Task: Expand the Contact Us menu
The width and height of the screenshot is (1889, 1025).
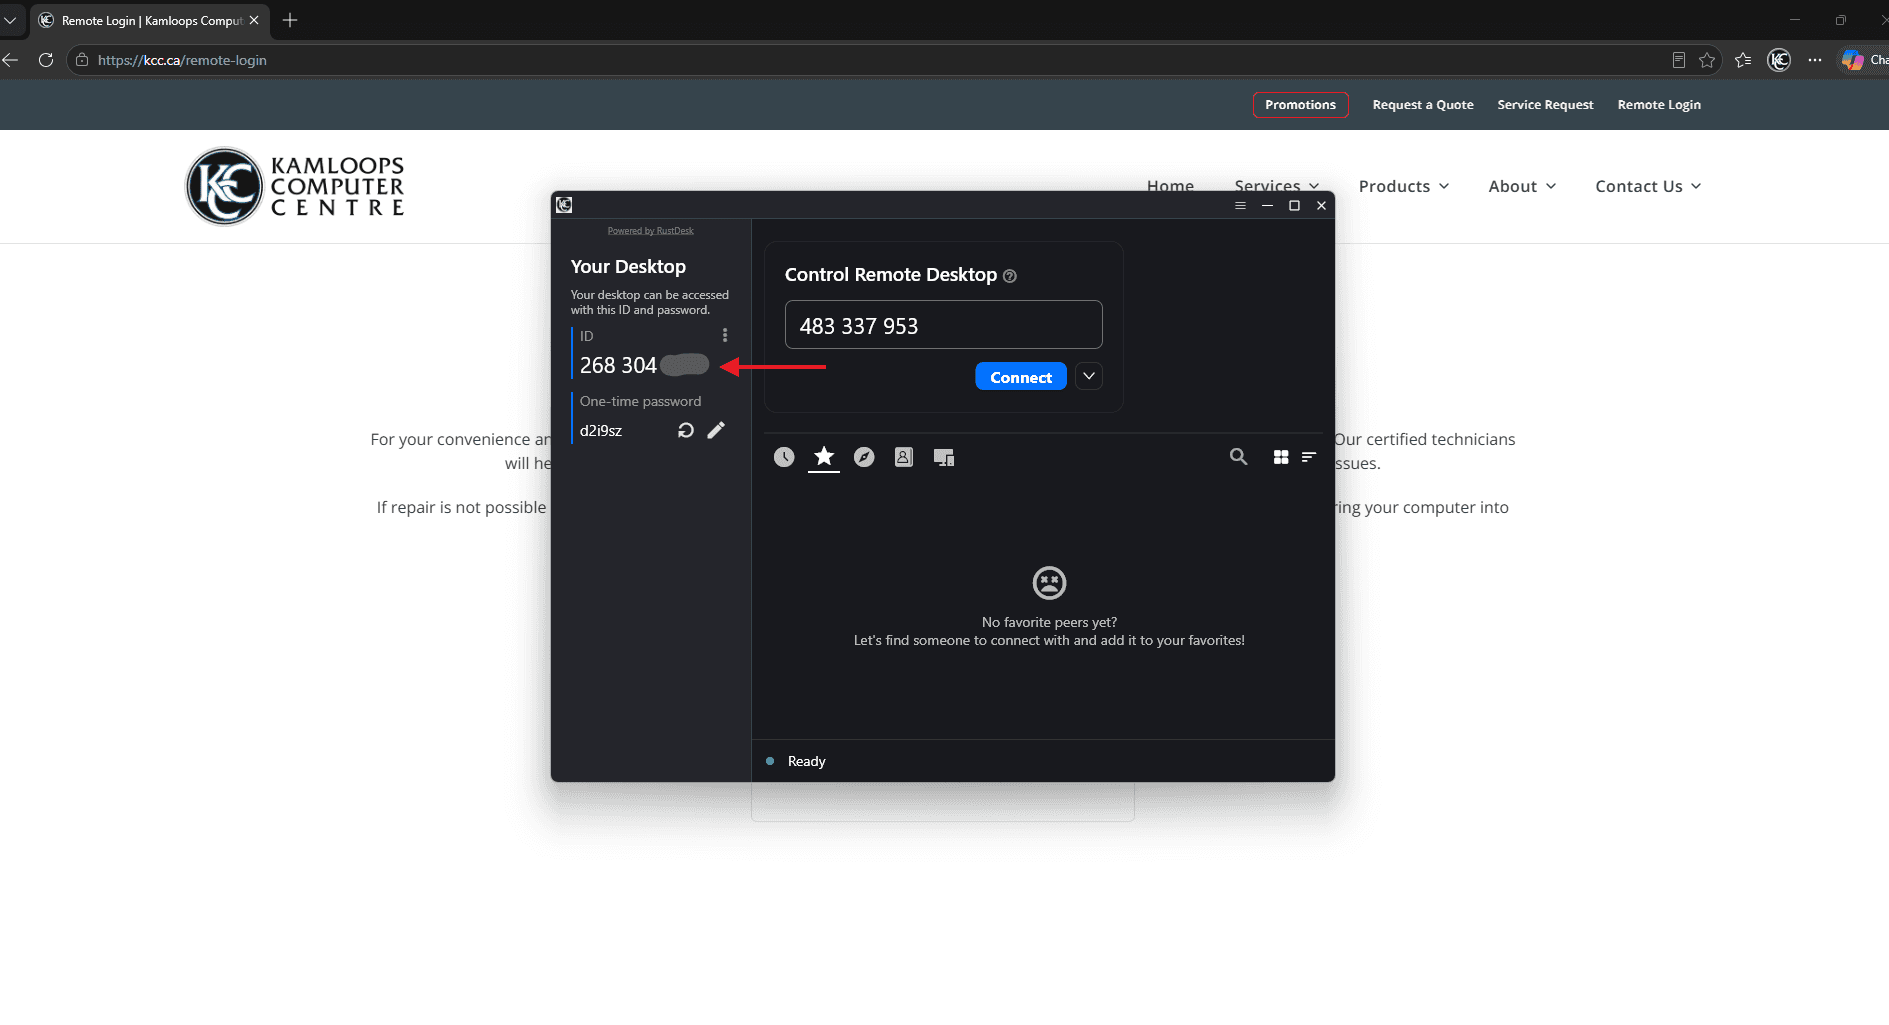Action: point(1648,186)
